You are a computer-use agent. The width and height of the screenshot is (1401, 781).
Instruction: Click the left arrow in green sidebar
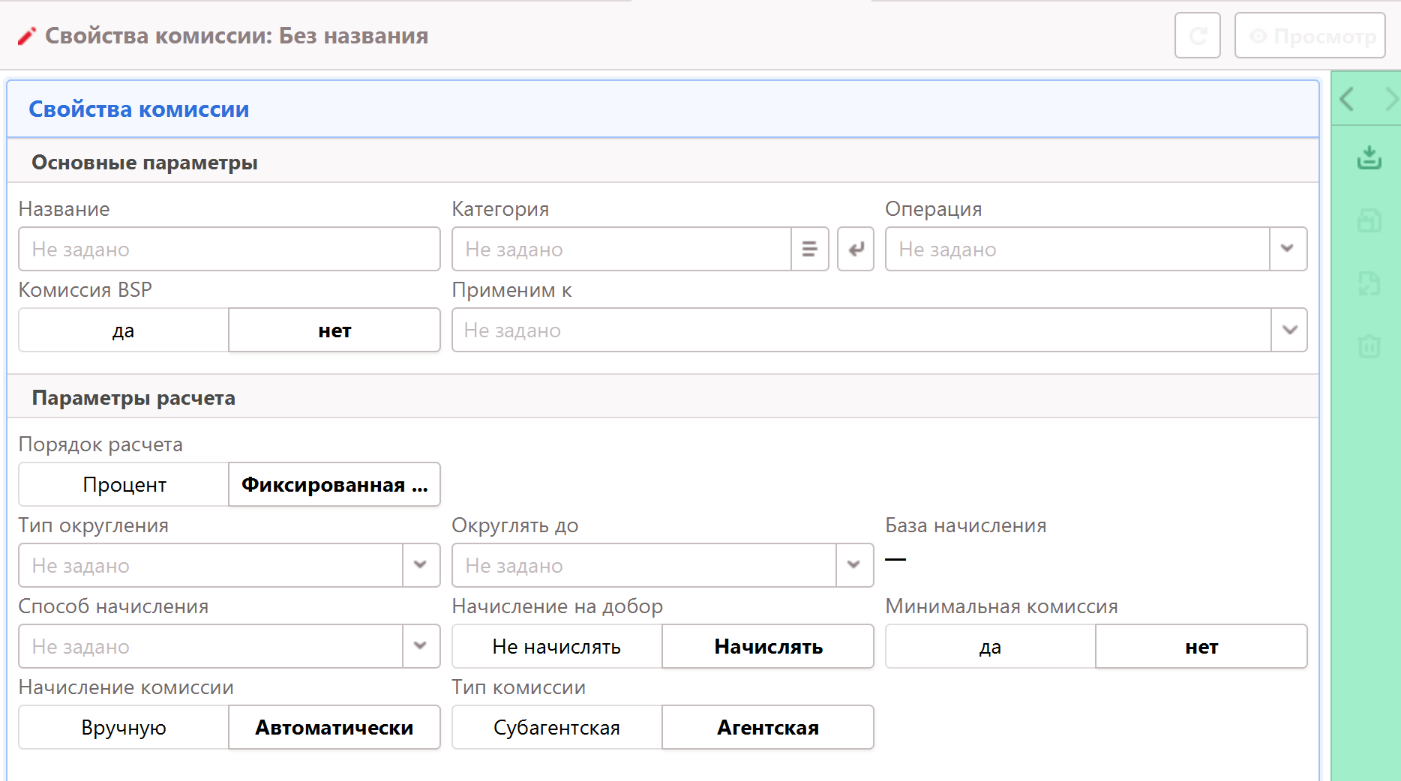click(1347, 99)
